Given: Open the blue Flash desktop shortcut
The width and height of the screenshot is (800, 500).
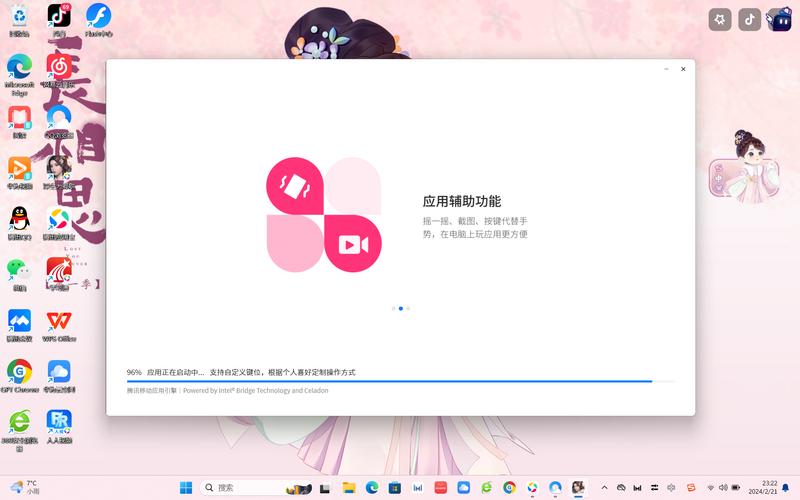Looking at the screenshot, I should click(98, 20).
